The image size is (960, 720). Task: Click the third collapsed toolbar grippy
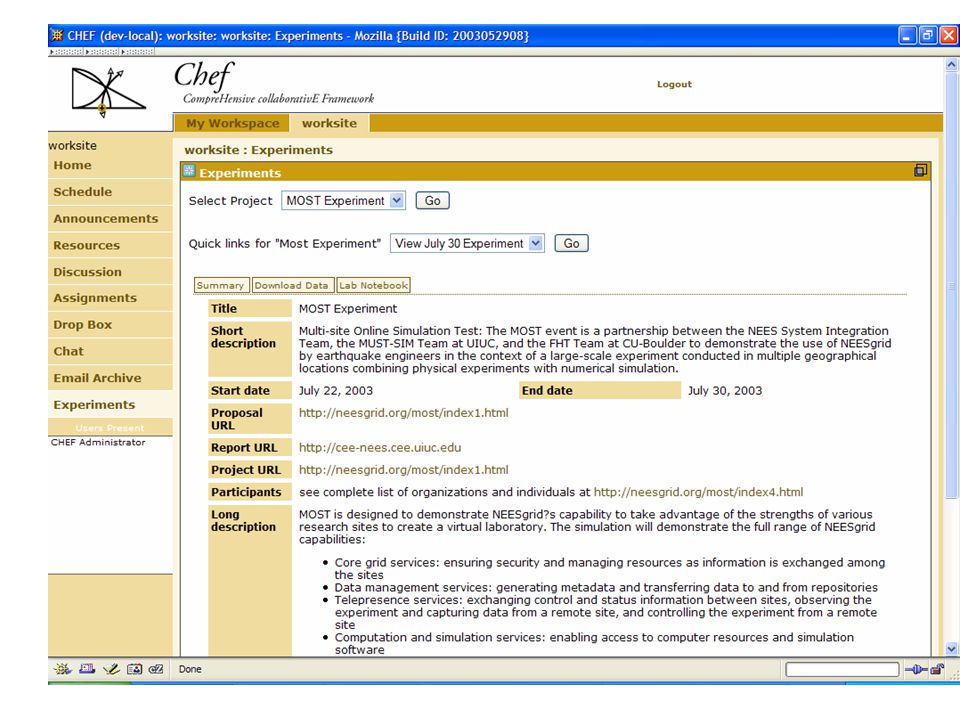[x=138, y=52]
